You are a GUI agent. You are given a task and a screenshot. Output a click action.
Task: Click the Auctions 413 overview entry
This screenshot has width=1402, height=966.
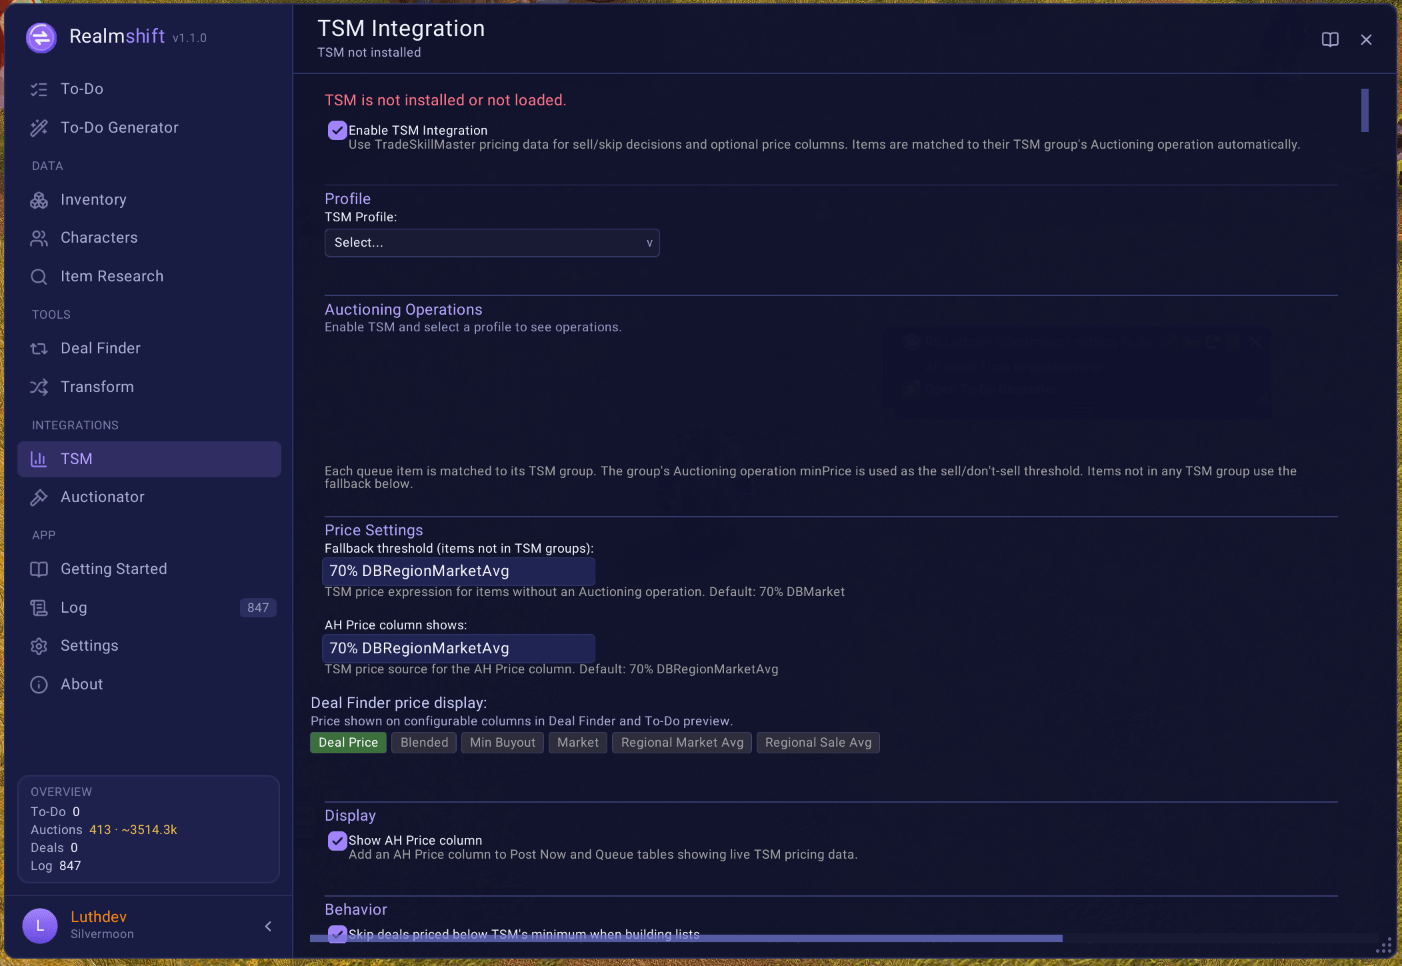pos(104,830)
